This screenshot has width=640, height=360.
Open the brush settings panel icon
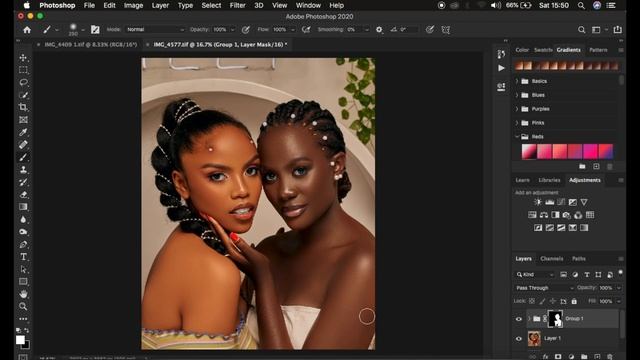tap(95, 29)
